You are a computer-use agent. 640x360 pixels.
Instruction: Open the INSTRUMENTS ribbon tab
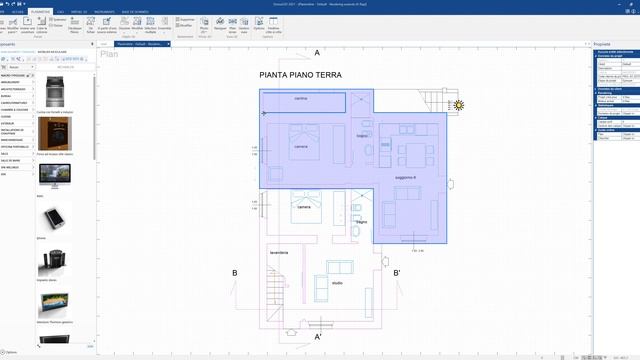pyautogui.click(x=104, y=12)
